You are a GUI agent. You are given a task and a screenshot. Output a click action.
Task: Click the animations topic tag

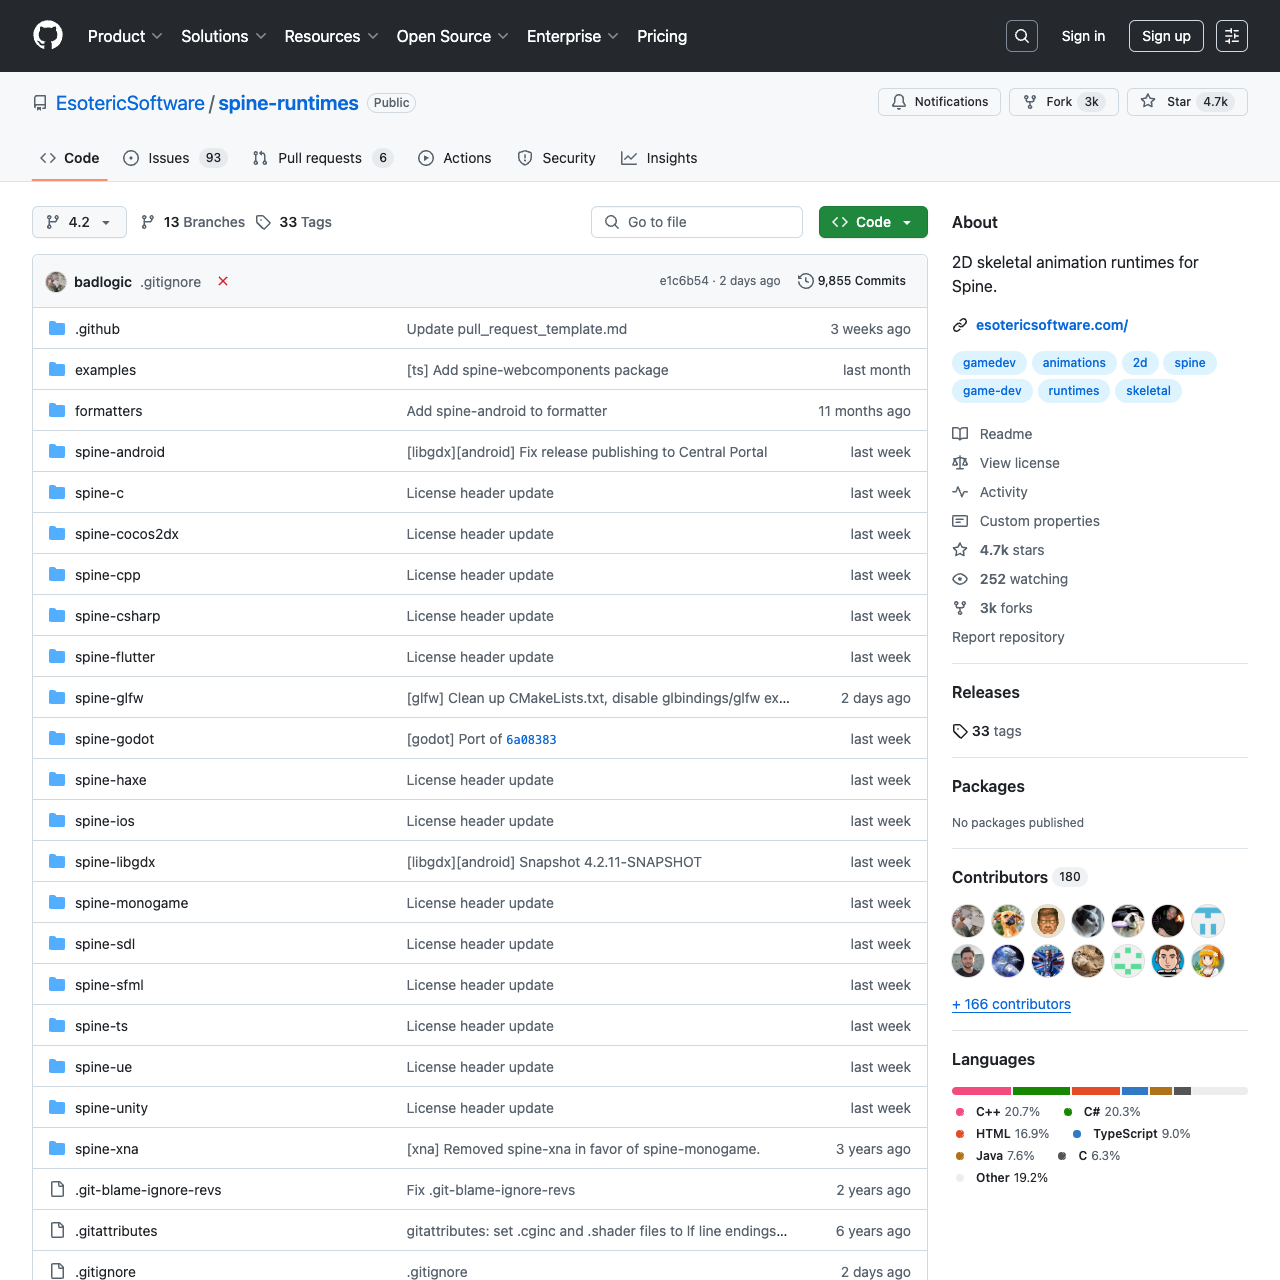click(1074, 363)
